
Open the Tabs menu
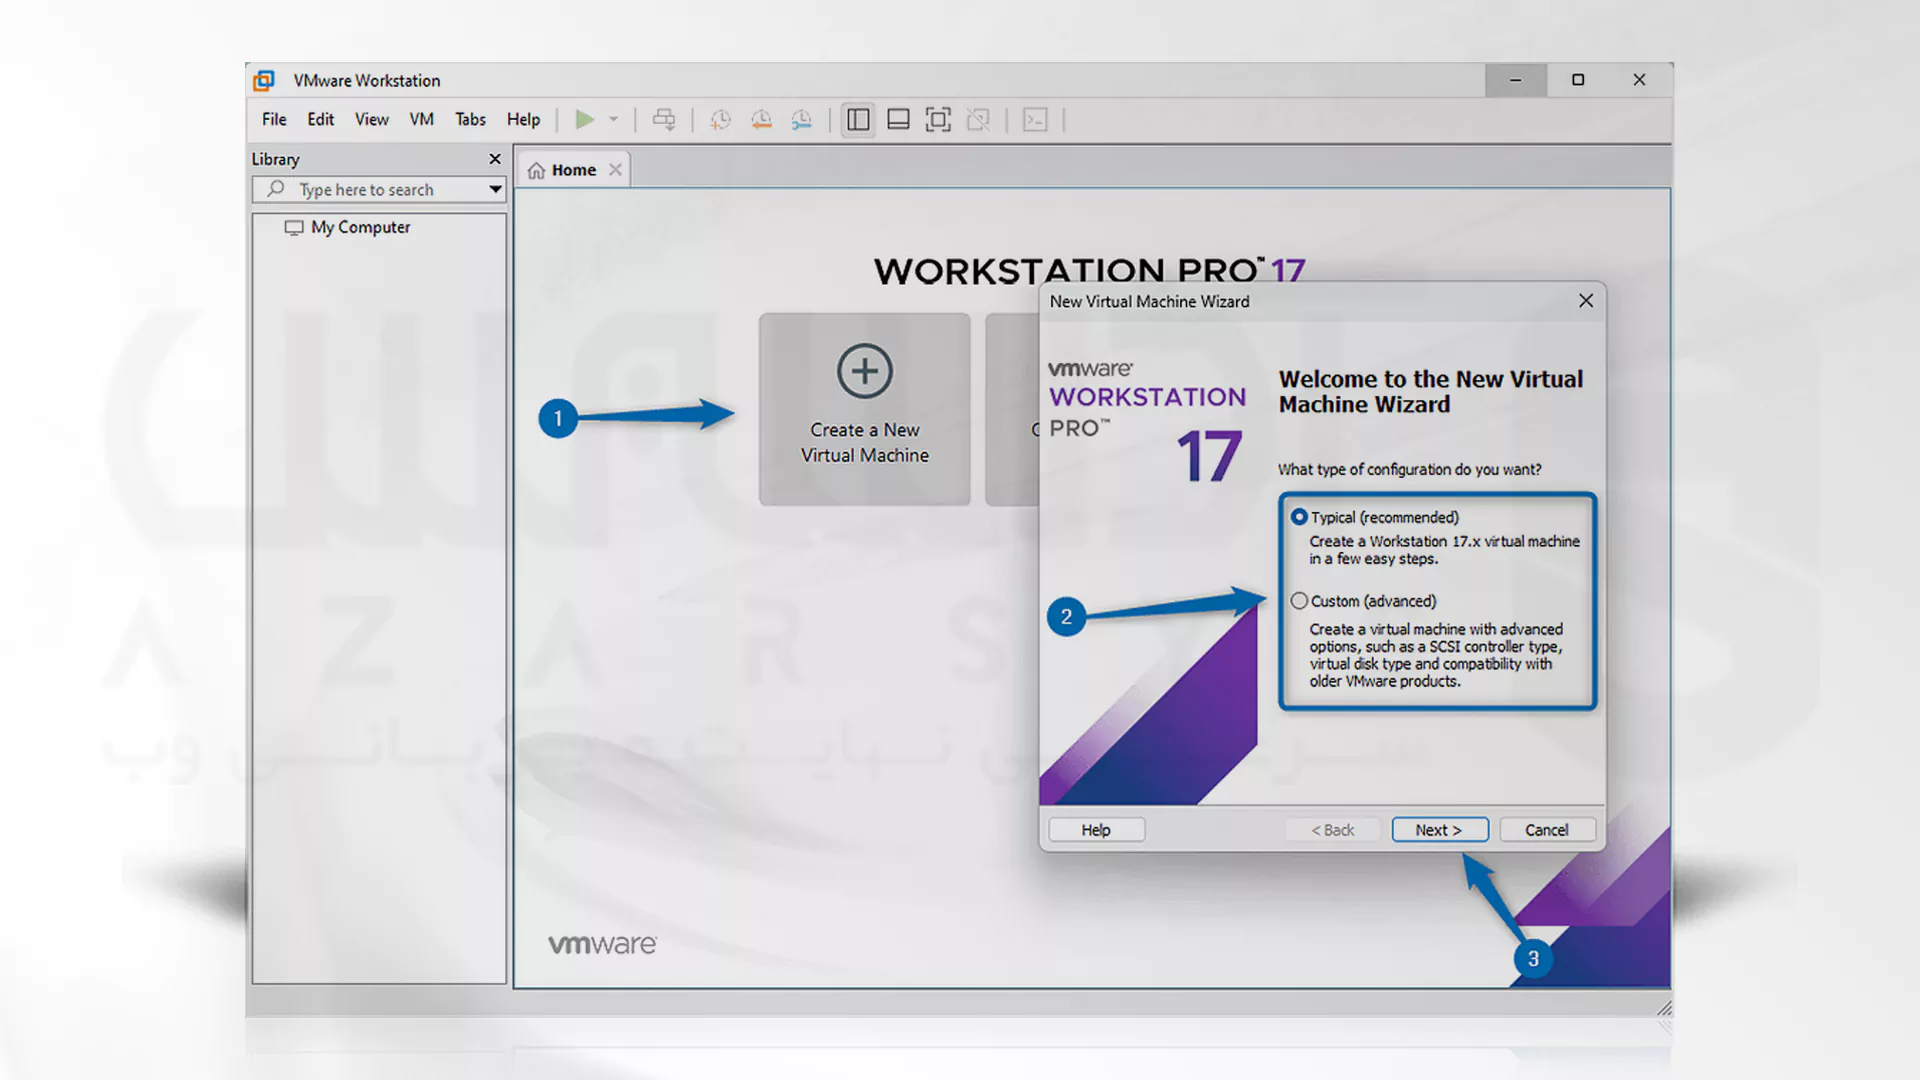tap(470, 119)
